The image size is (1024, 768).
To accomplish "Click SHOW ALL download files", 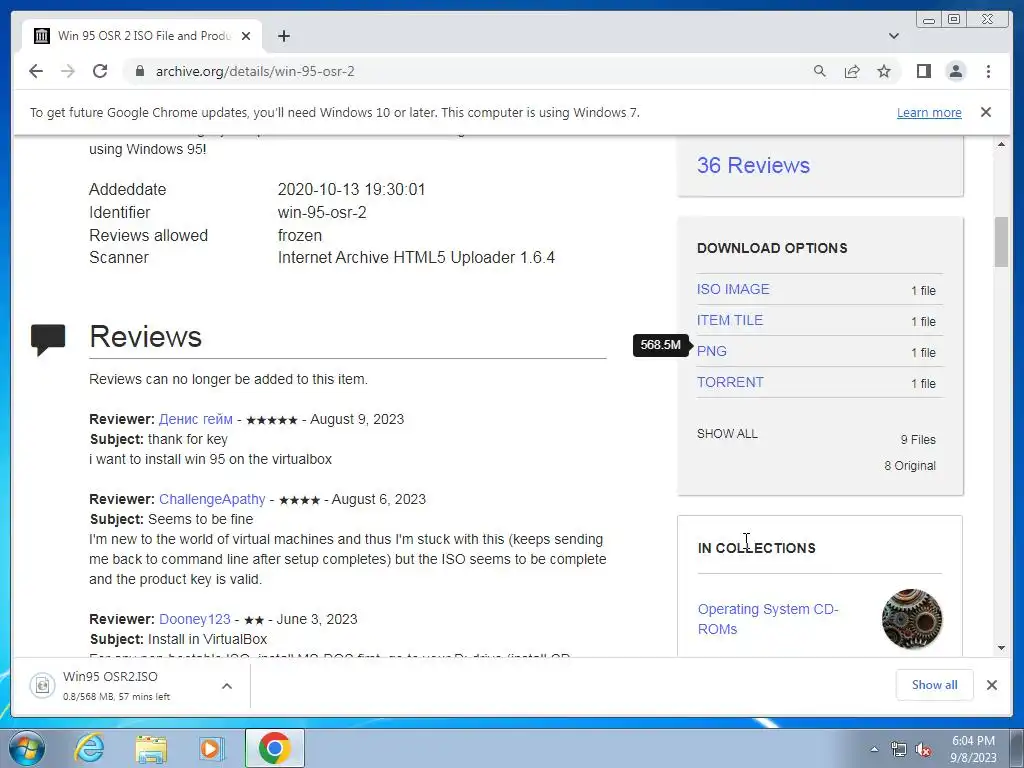I will (x=727, y=434).
